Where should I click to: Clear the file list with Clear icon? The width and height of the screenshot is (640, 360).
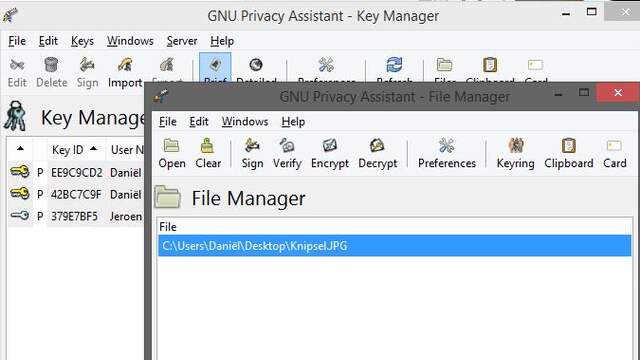208,153
